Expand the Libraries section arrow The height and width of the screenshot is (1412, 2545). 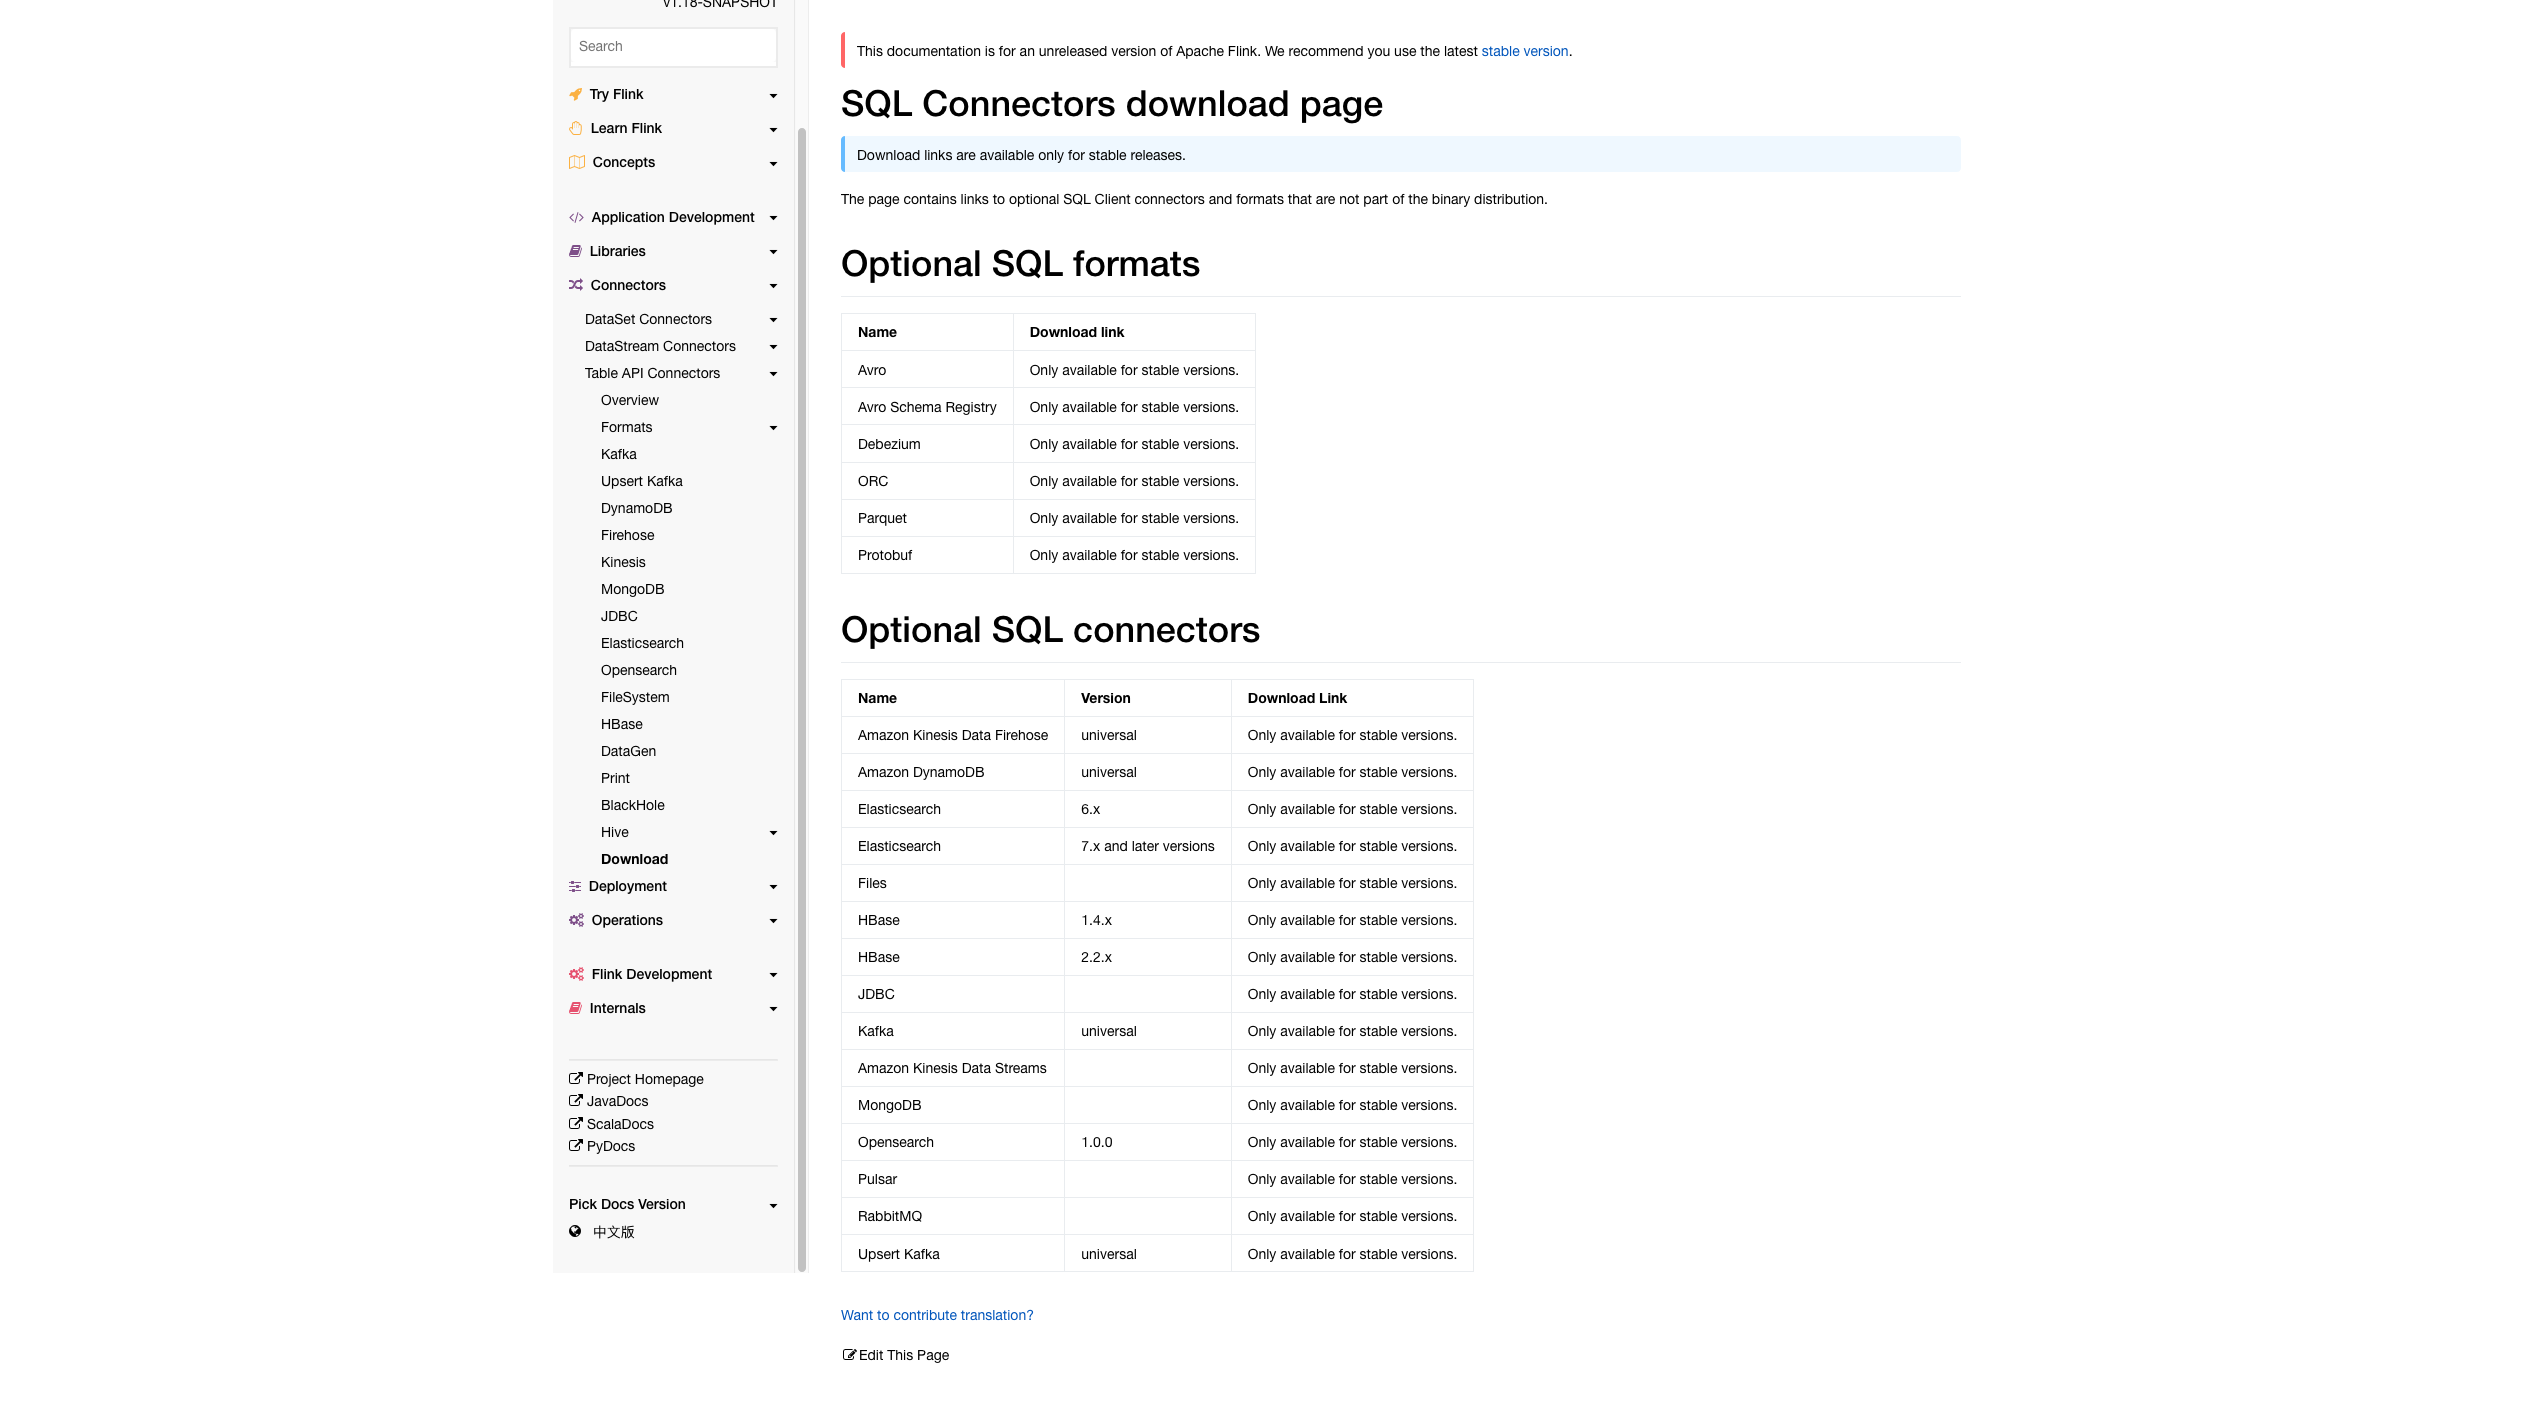coord(773,252)
